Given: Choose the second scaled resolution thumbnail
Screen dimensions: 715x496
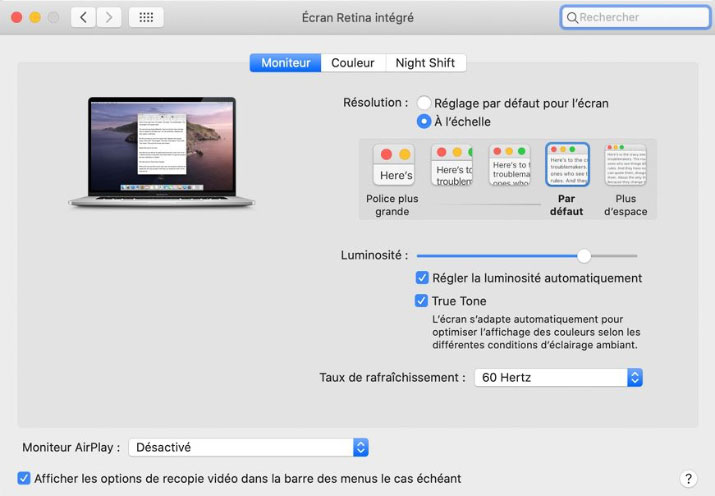Looking at the screenshot, I should [x=452, y=165].
